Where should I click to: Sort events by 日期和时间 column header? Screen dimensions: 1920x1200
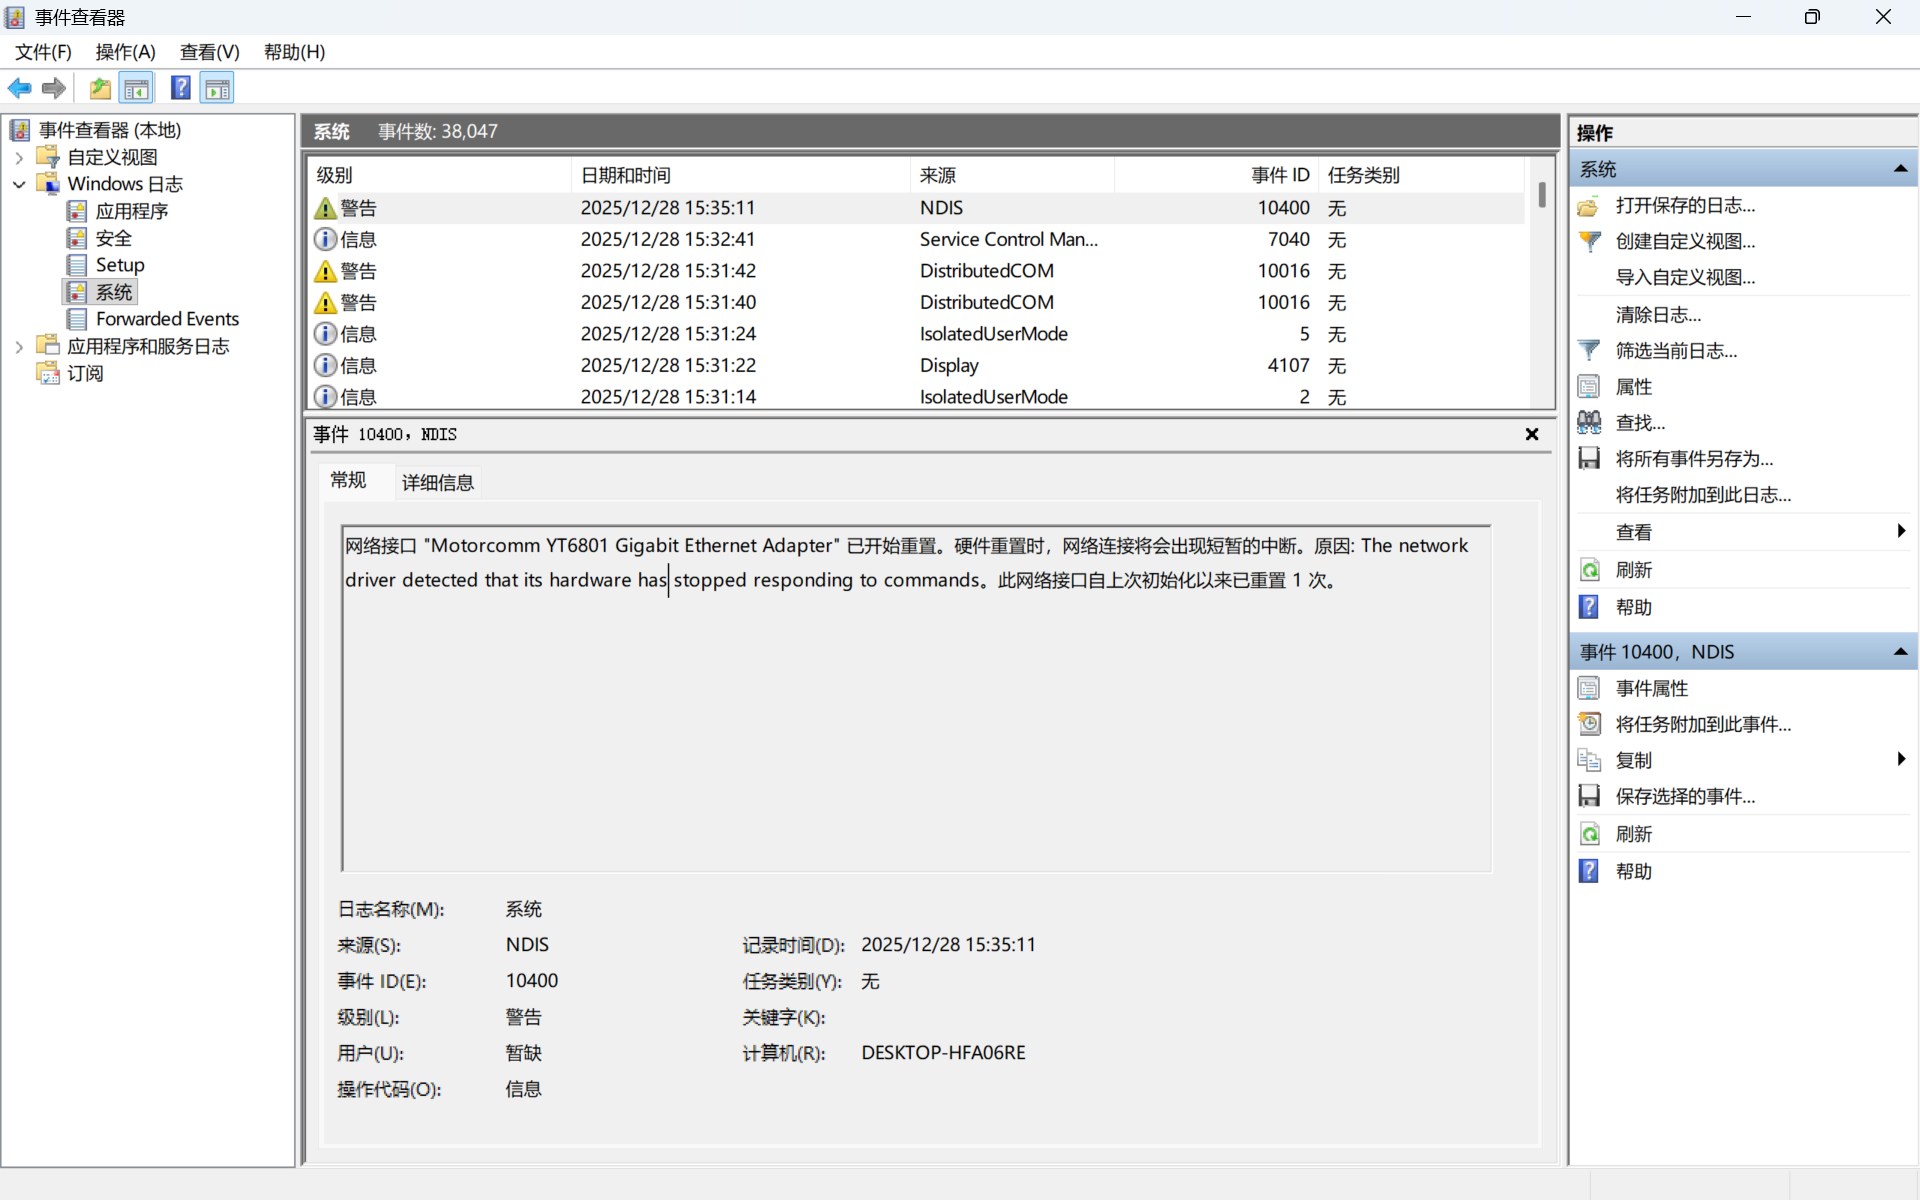point(741,175)
